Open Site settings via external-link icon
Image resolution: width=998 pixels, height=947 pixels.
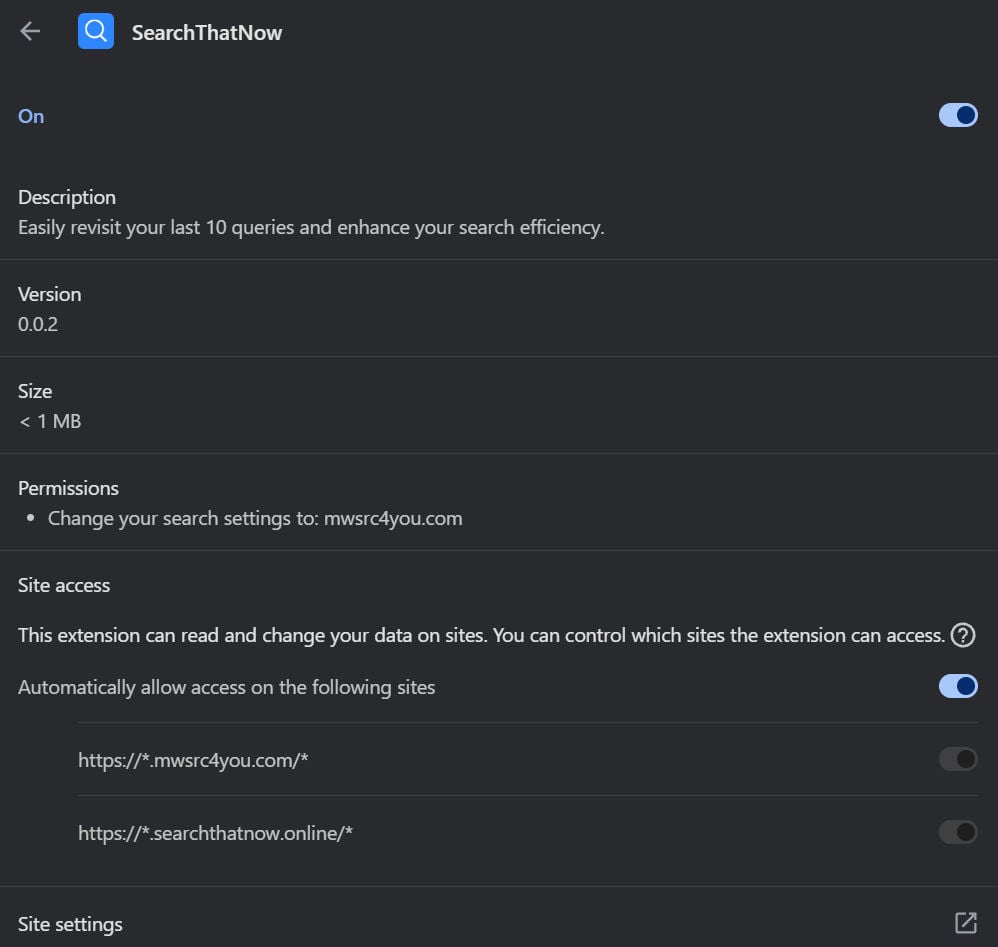pyautogui.click(x=965, y=923)
